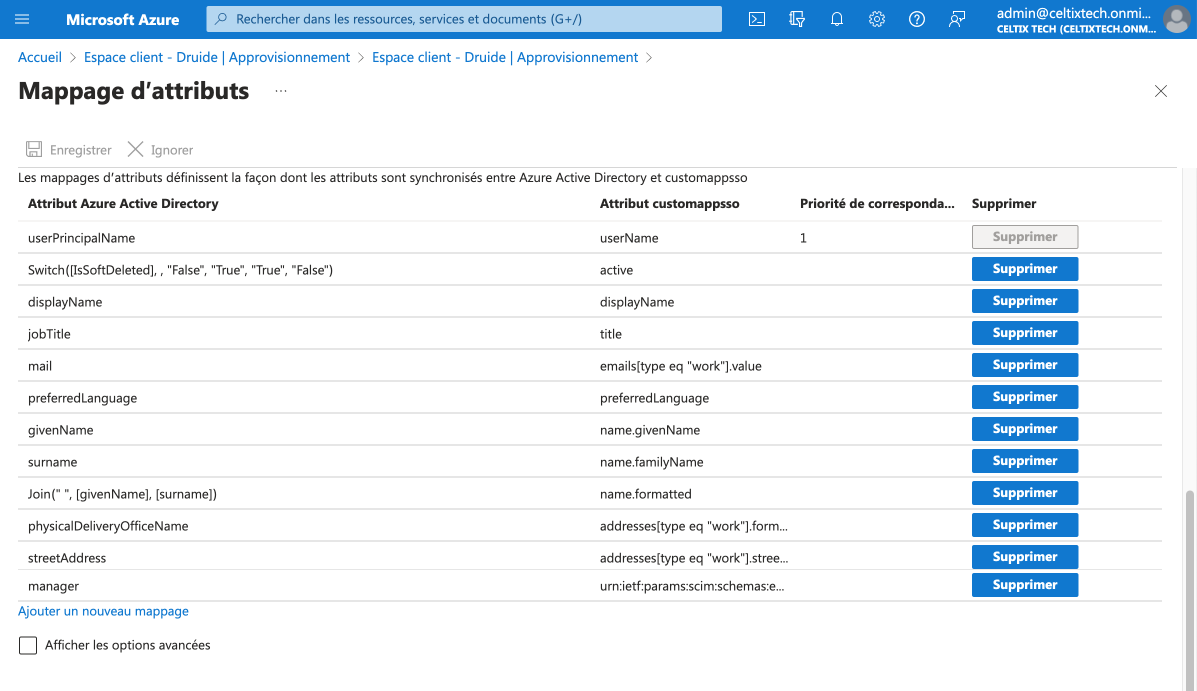Click Ajouter un nouveau mappage link
The width and height of the screenshot is (1197, 691).
[103, 611]
